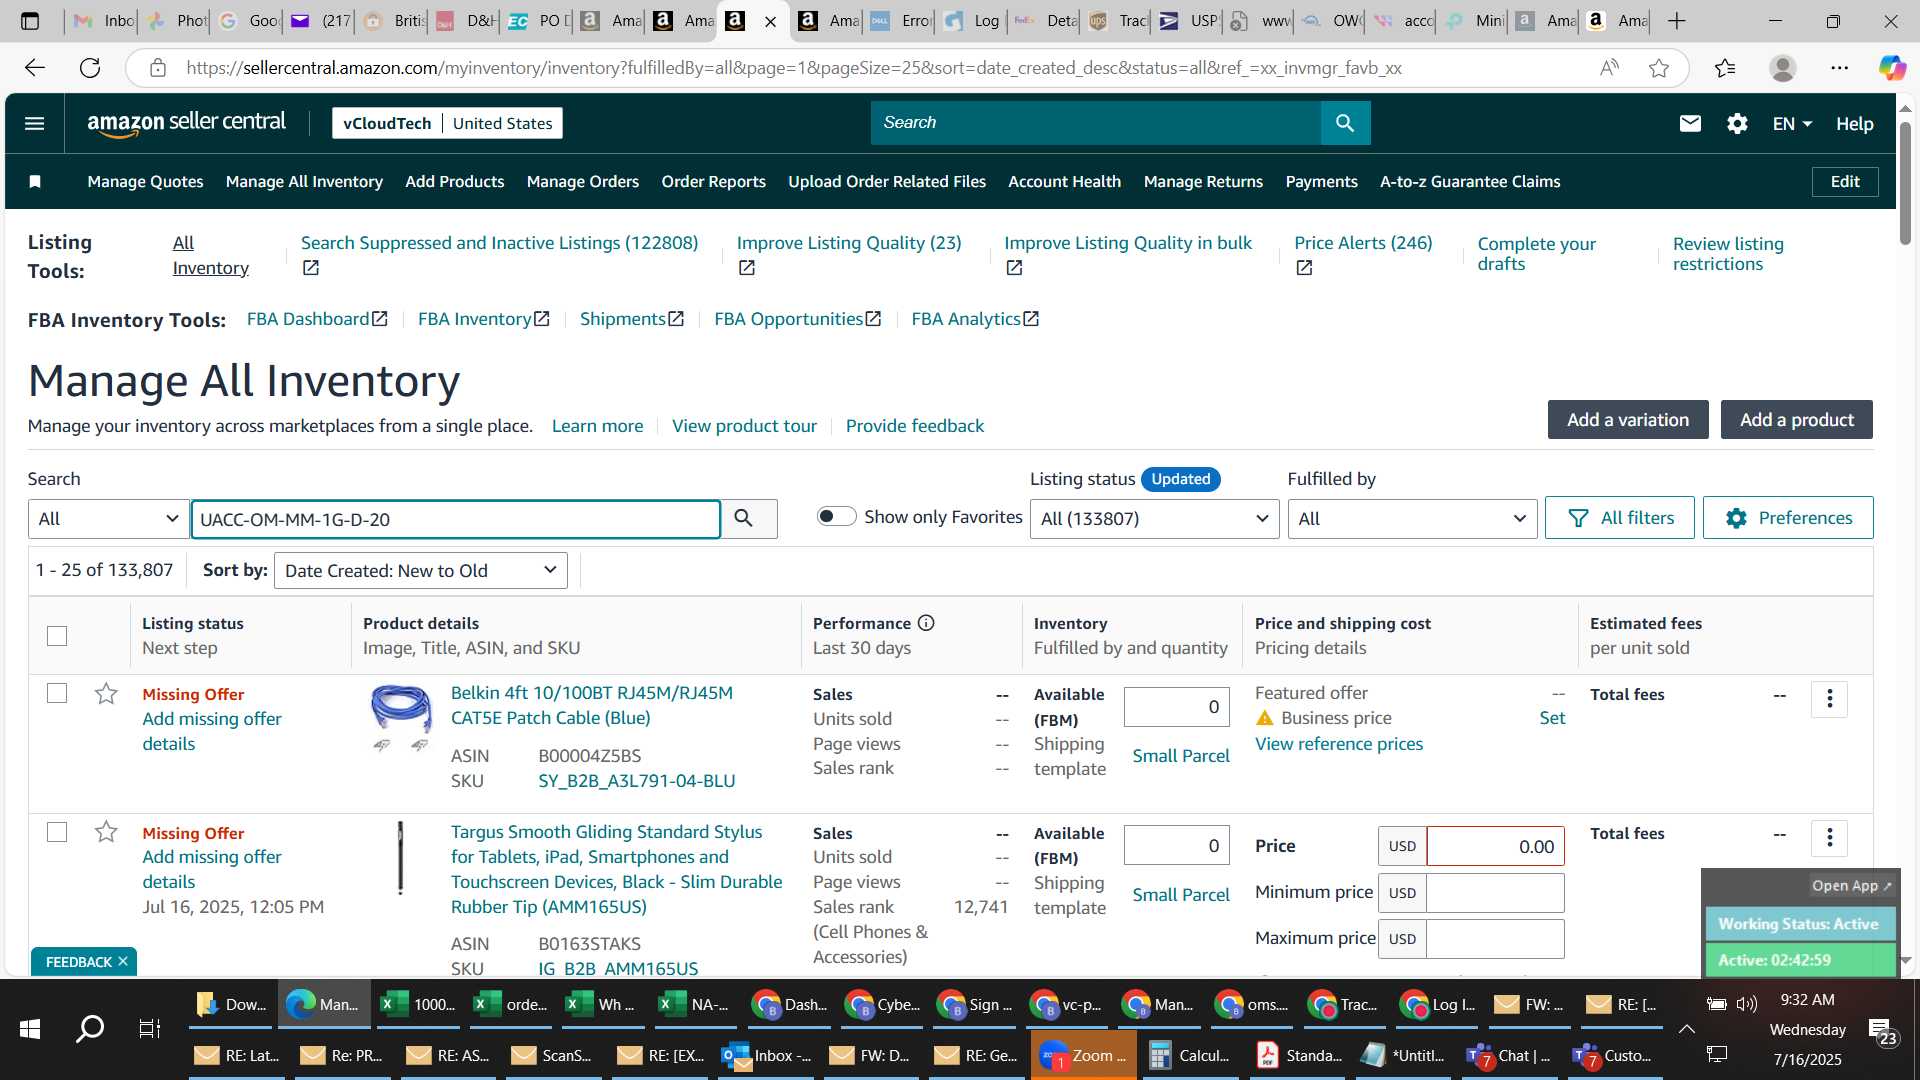Click Add a variation button
Screen dimensions: 1920x1080
1628,419
